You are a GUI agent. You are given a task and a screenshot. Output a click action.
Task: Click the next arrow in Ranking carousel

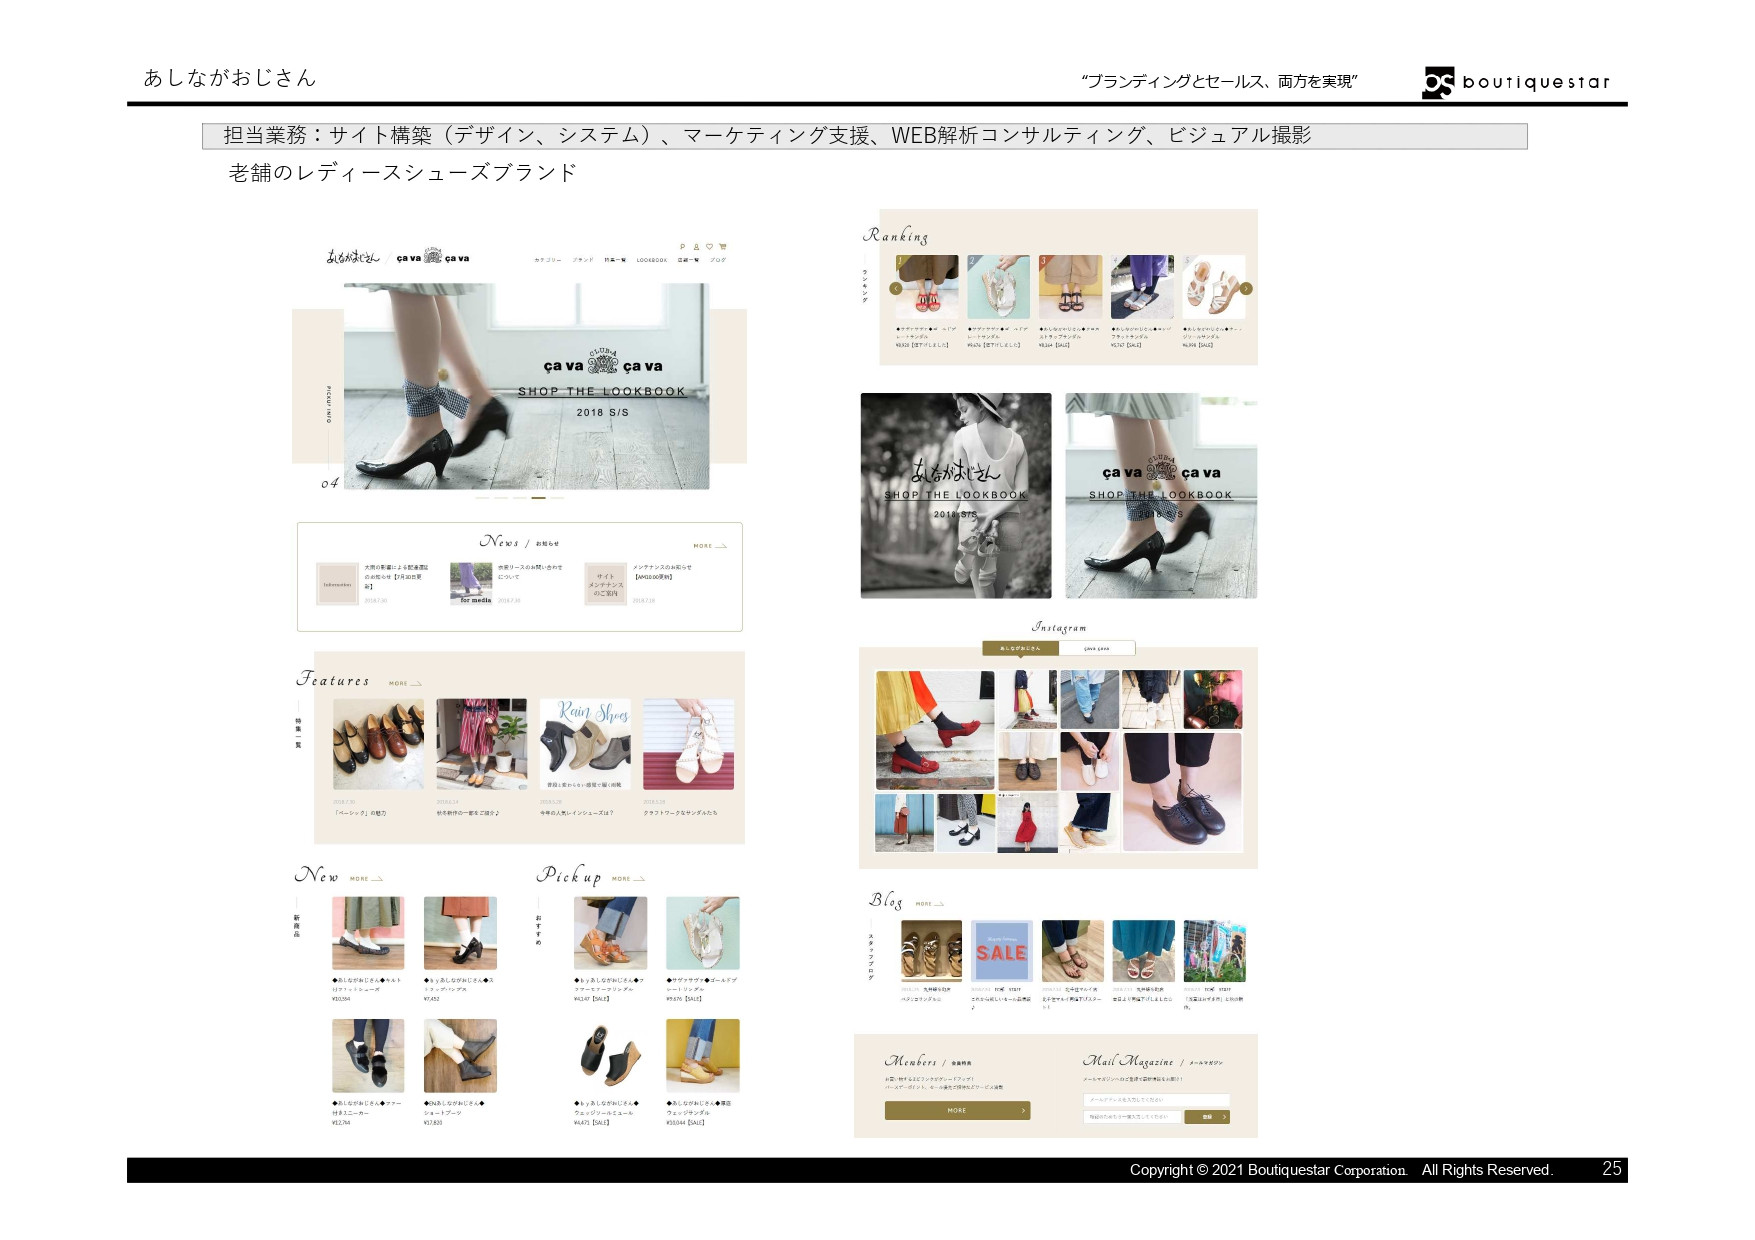1246,287
